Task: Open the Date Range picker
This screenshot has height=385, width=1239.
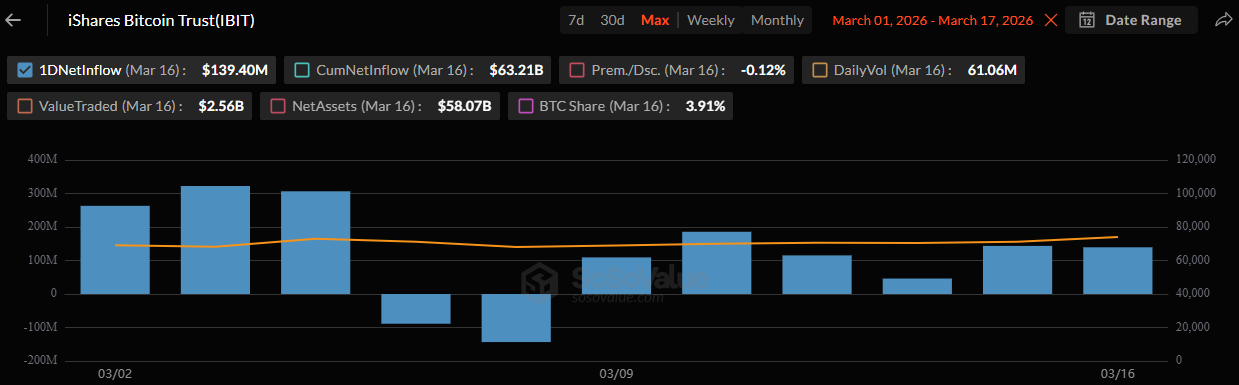Action: click(1131, 20)
